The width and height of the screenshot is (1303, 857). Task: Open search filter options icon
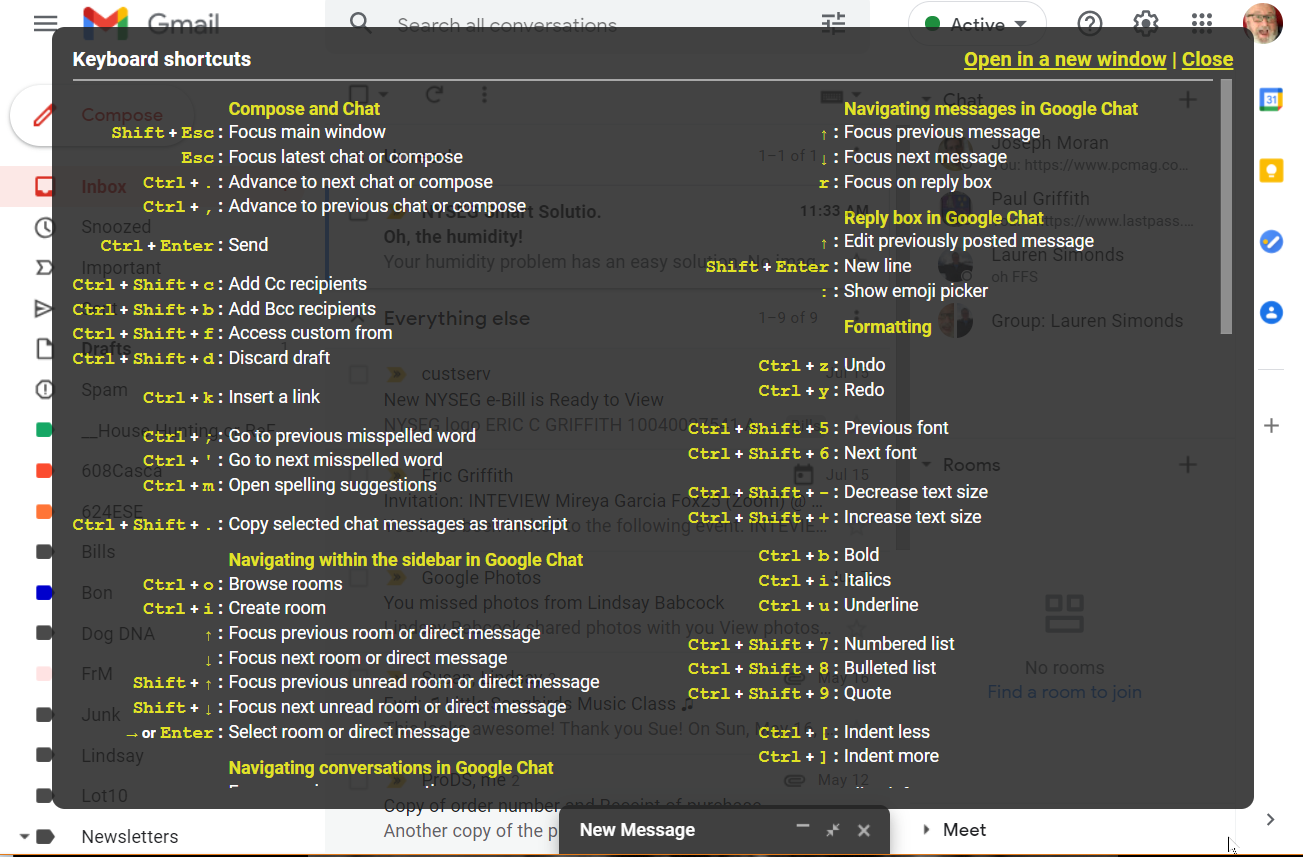[833, 23]
